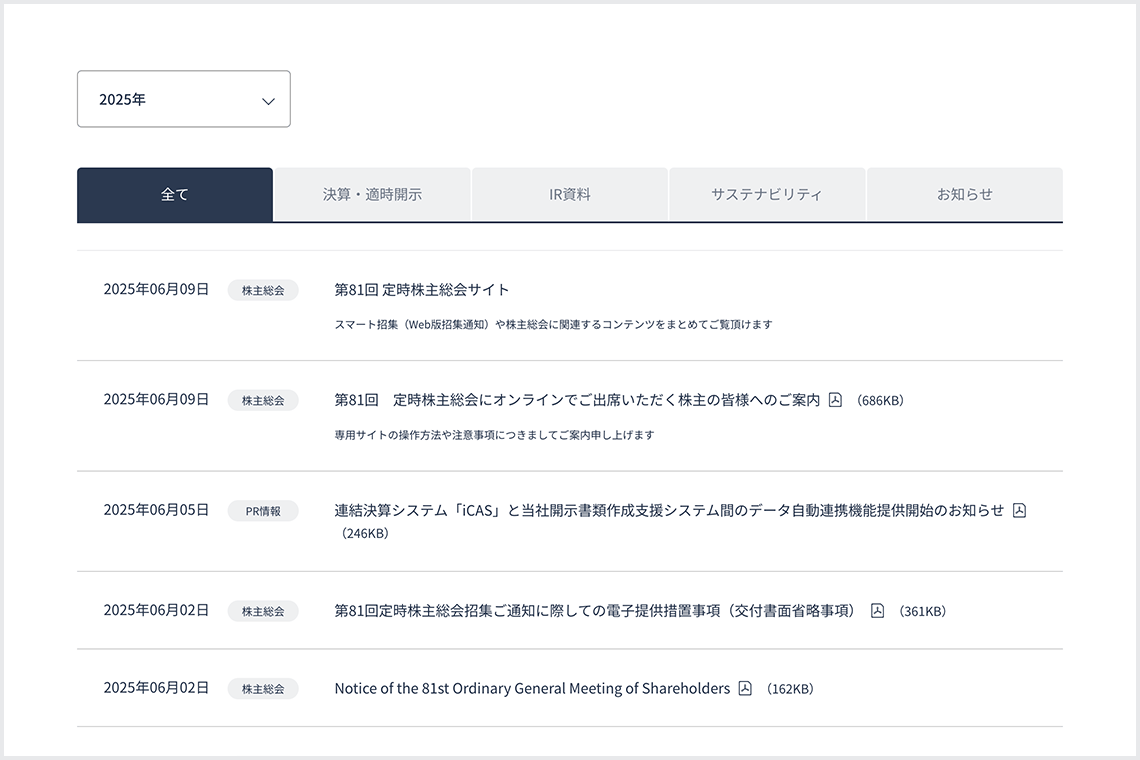Open the 2025年 year dropdown
The image size is (1140, 760).
[184, 99]
